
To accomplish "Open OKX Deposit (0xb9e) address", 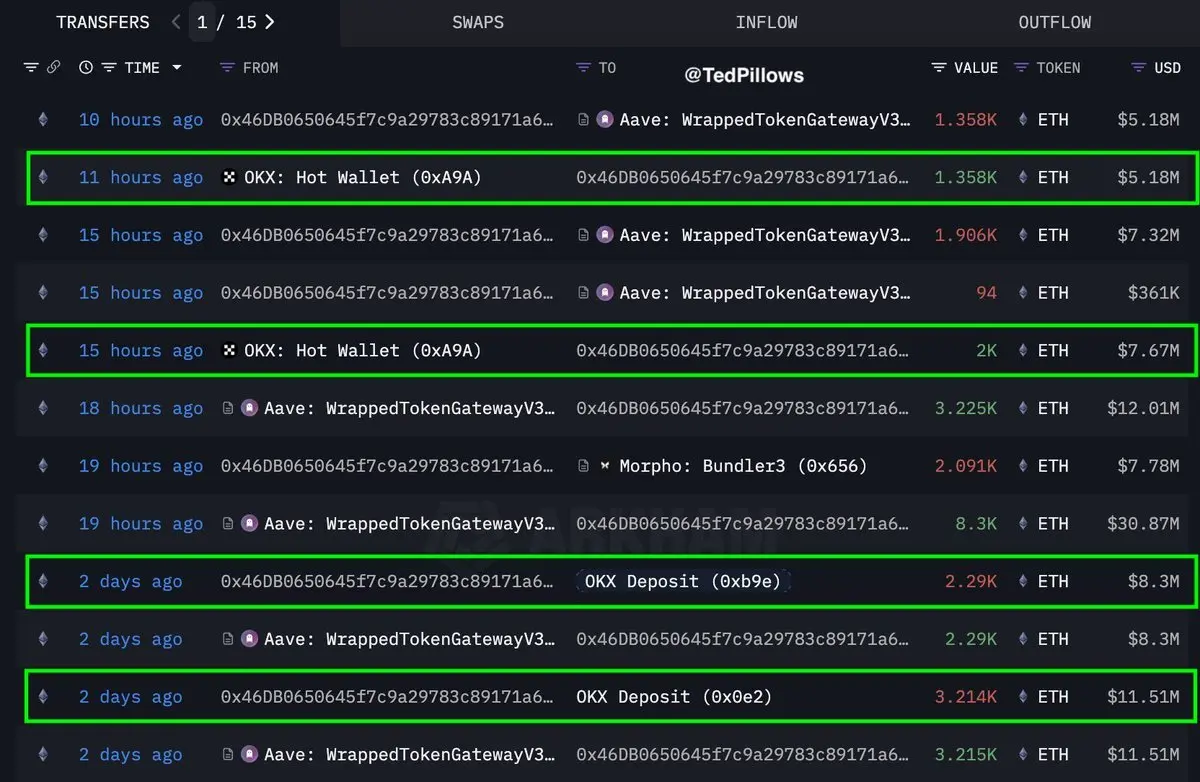I will pyautogui.click(x=683, y=582).
